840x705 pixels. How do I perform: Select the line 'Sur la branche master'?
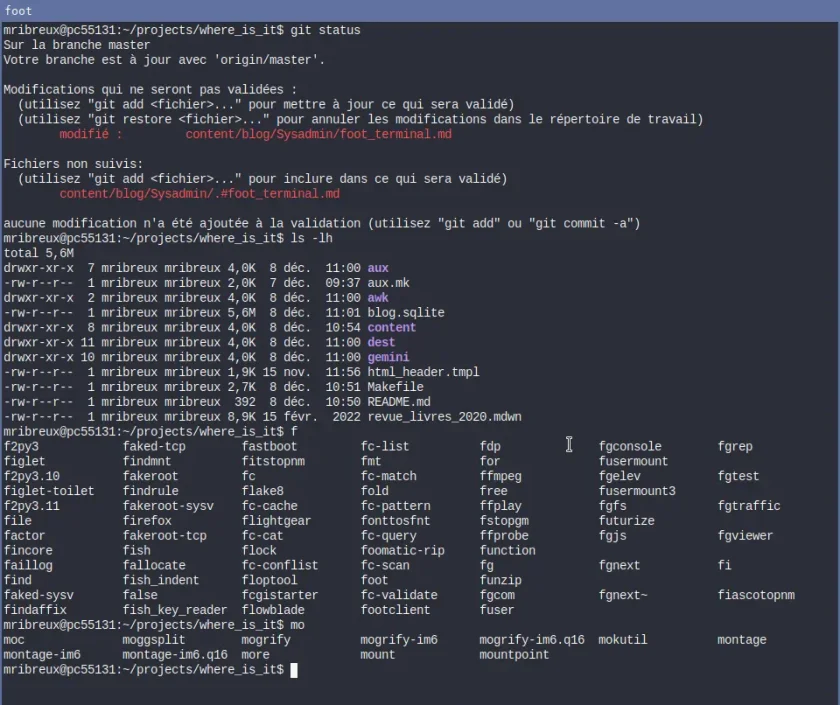77,45
